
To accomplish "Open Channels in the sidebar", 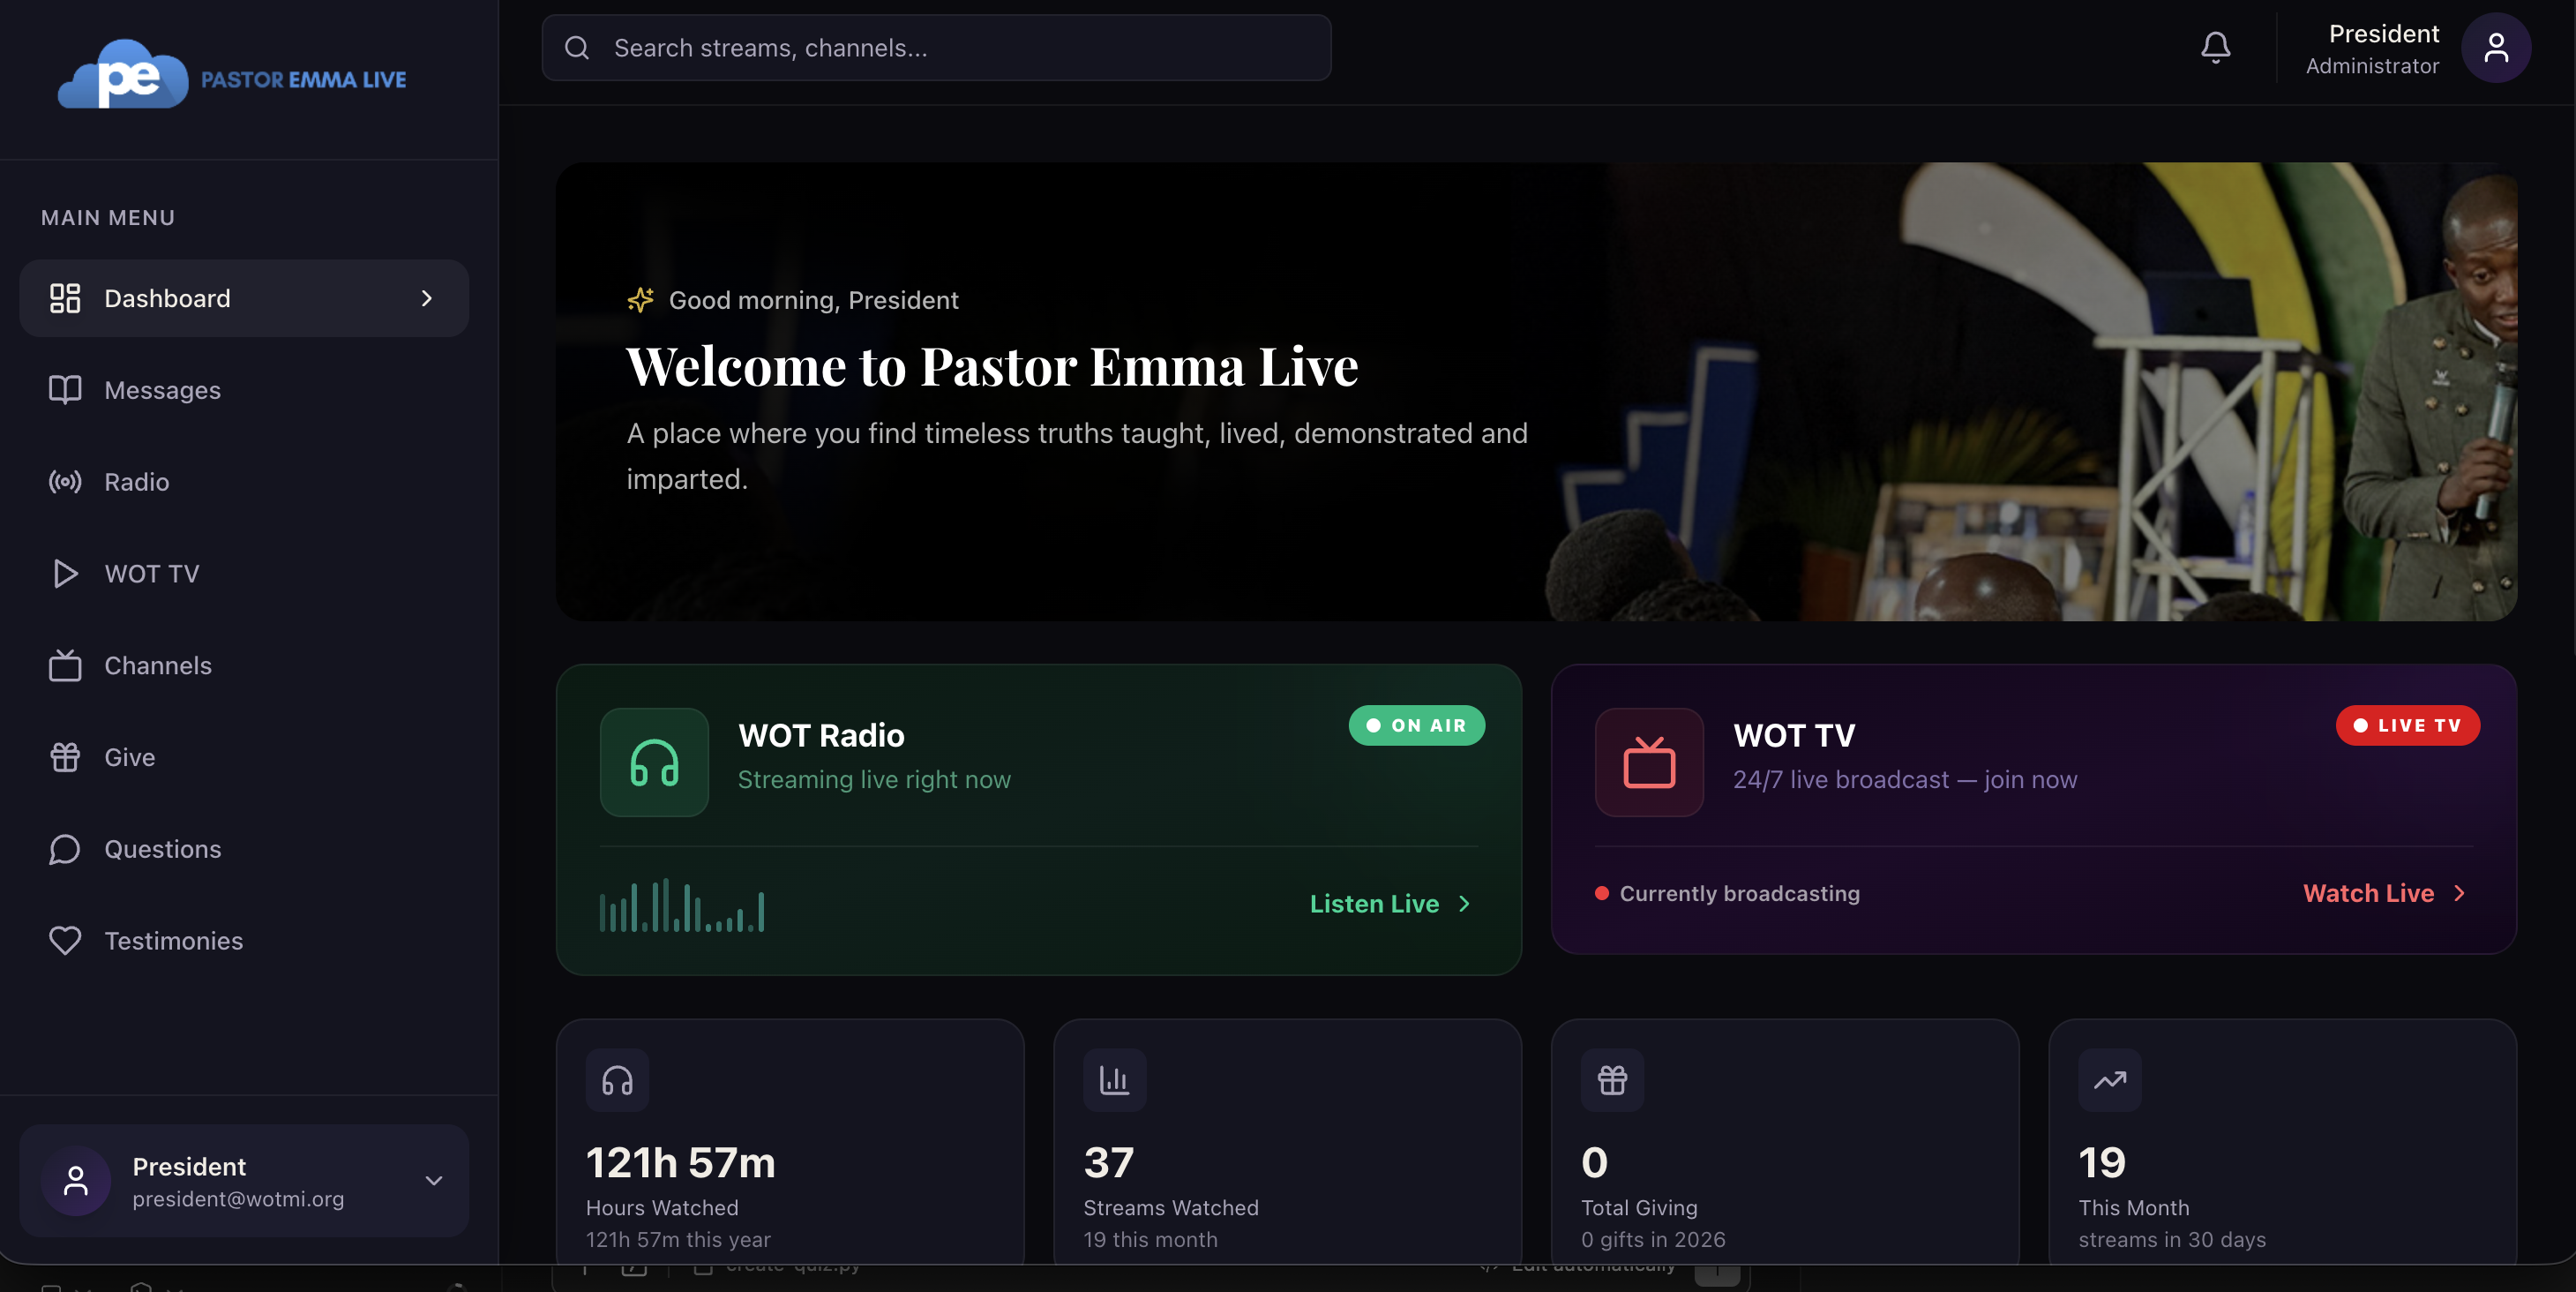I will [x=157, y=666].
